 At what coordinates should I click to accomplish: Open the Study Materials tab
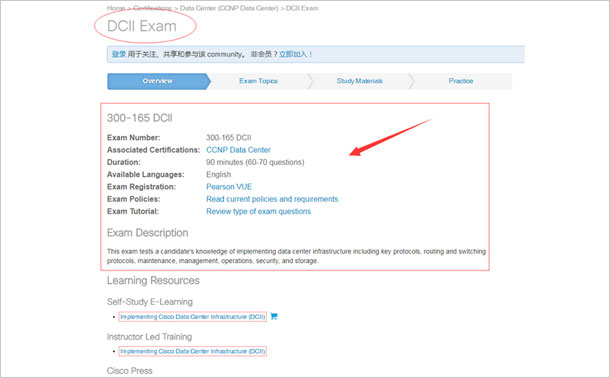(360, 81)
